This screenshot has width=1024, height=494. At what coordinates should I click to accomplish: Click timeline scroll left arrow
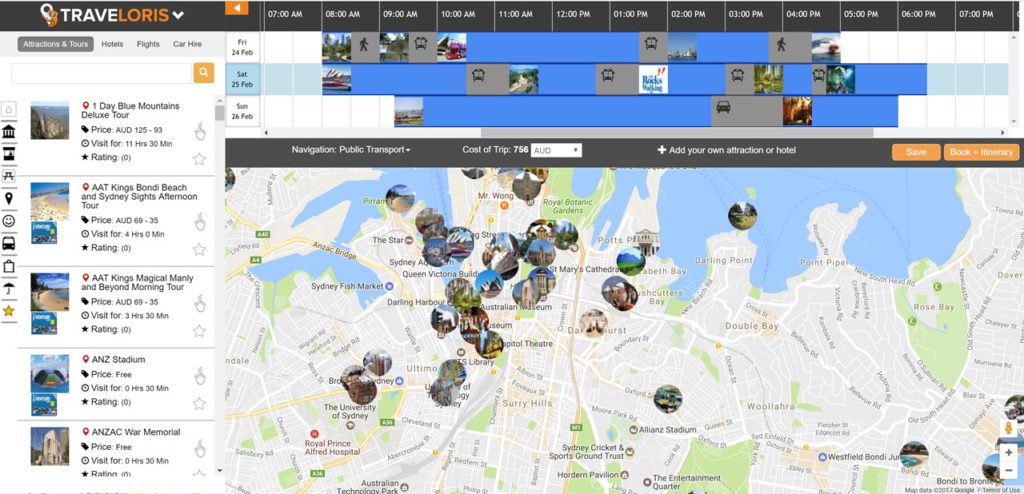point(265,133)
